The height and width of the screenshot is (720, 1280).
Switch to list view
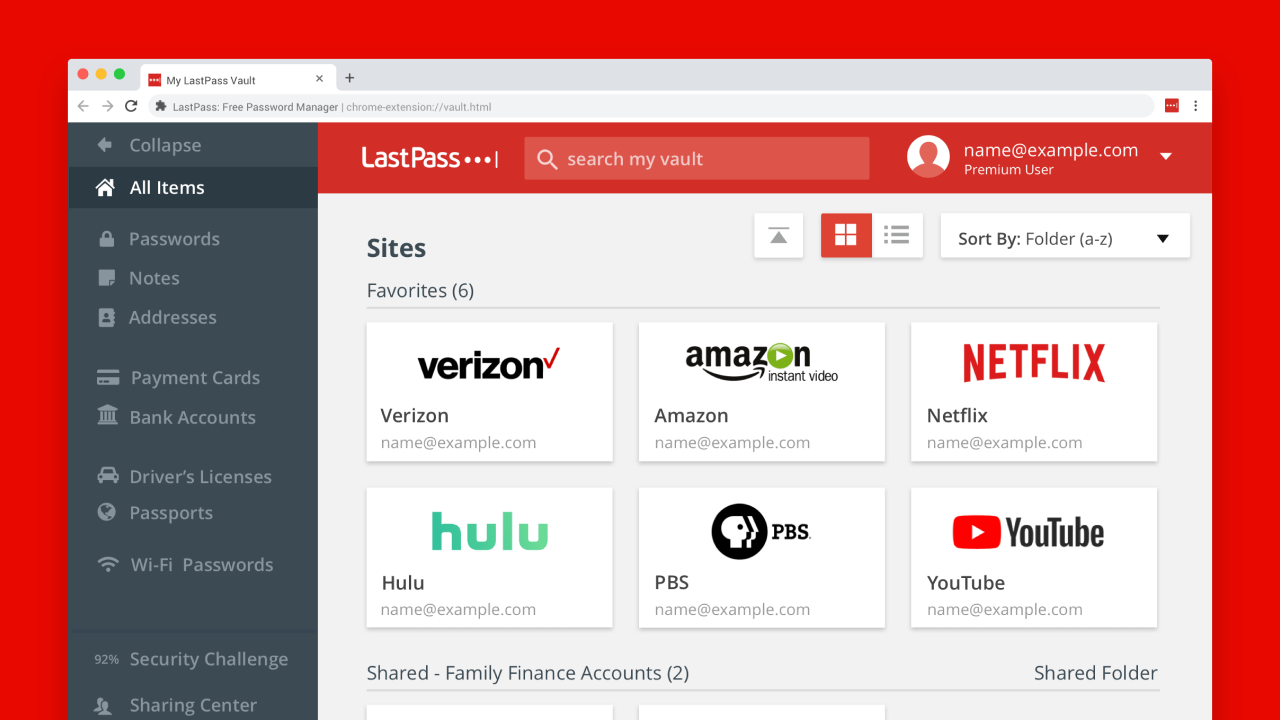(x=897, y=236)
